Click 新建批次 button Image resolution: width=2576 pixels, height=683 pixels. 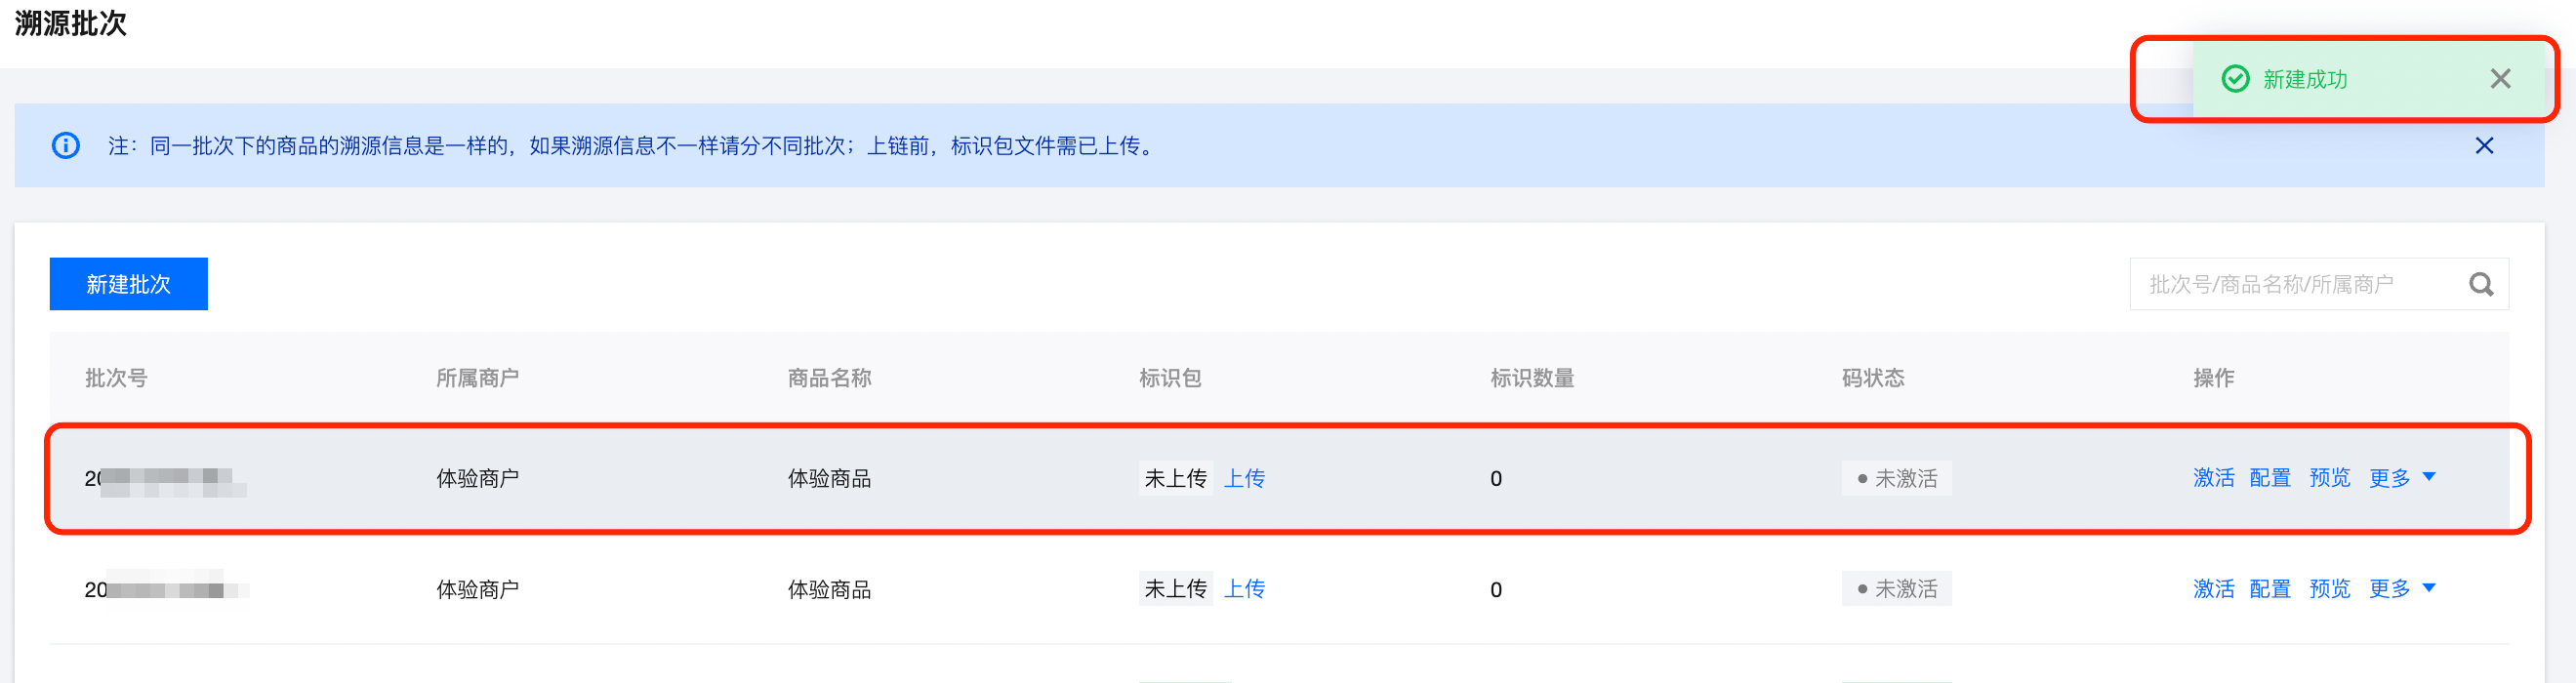coord(129,284)
